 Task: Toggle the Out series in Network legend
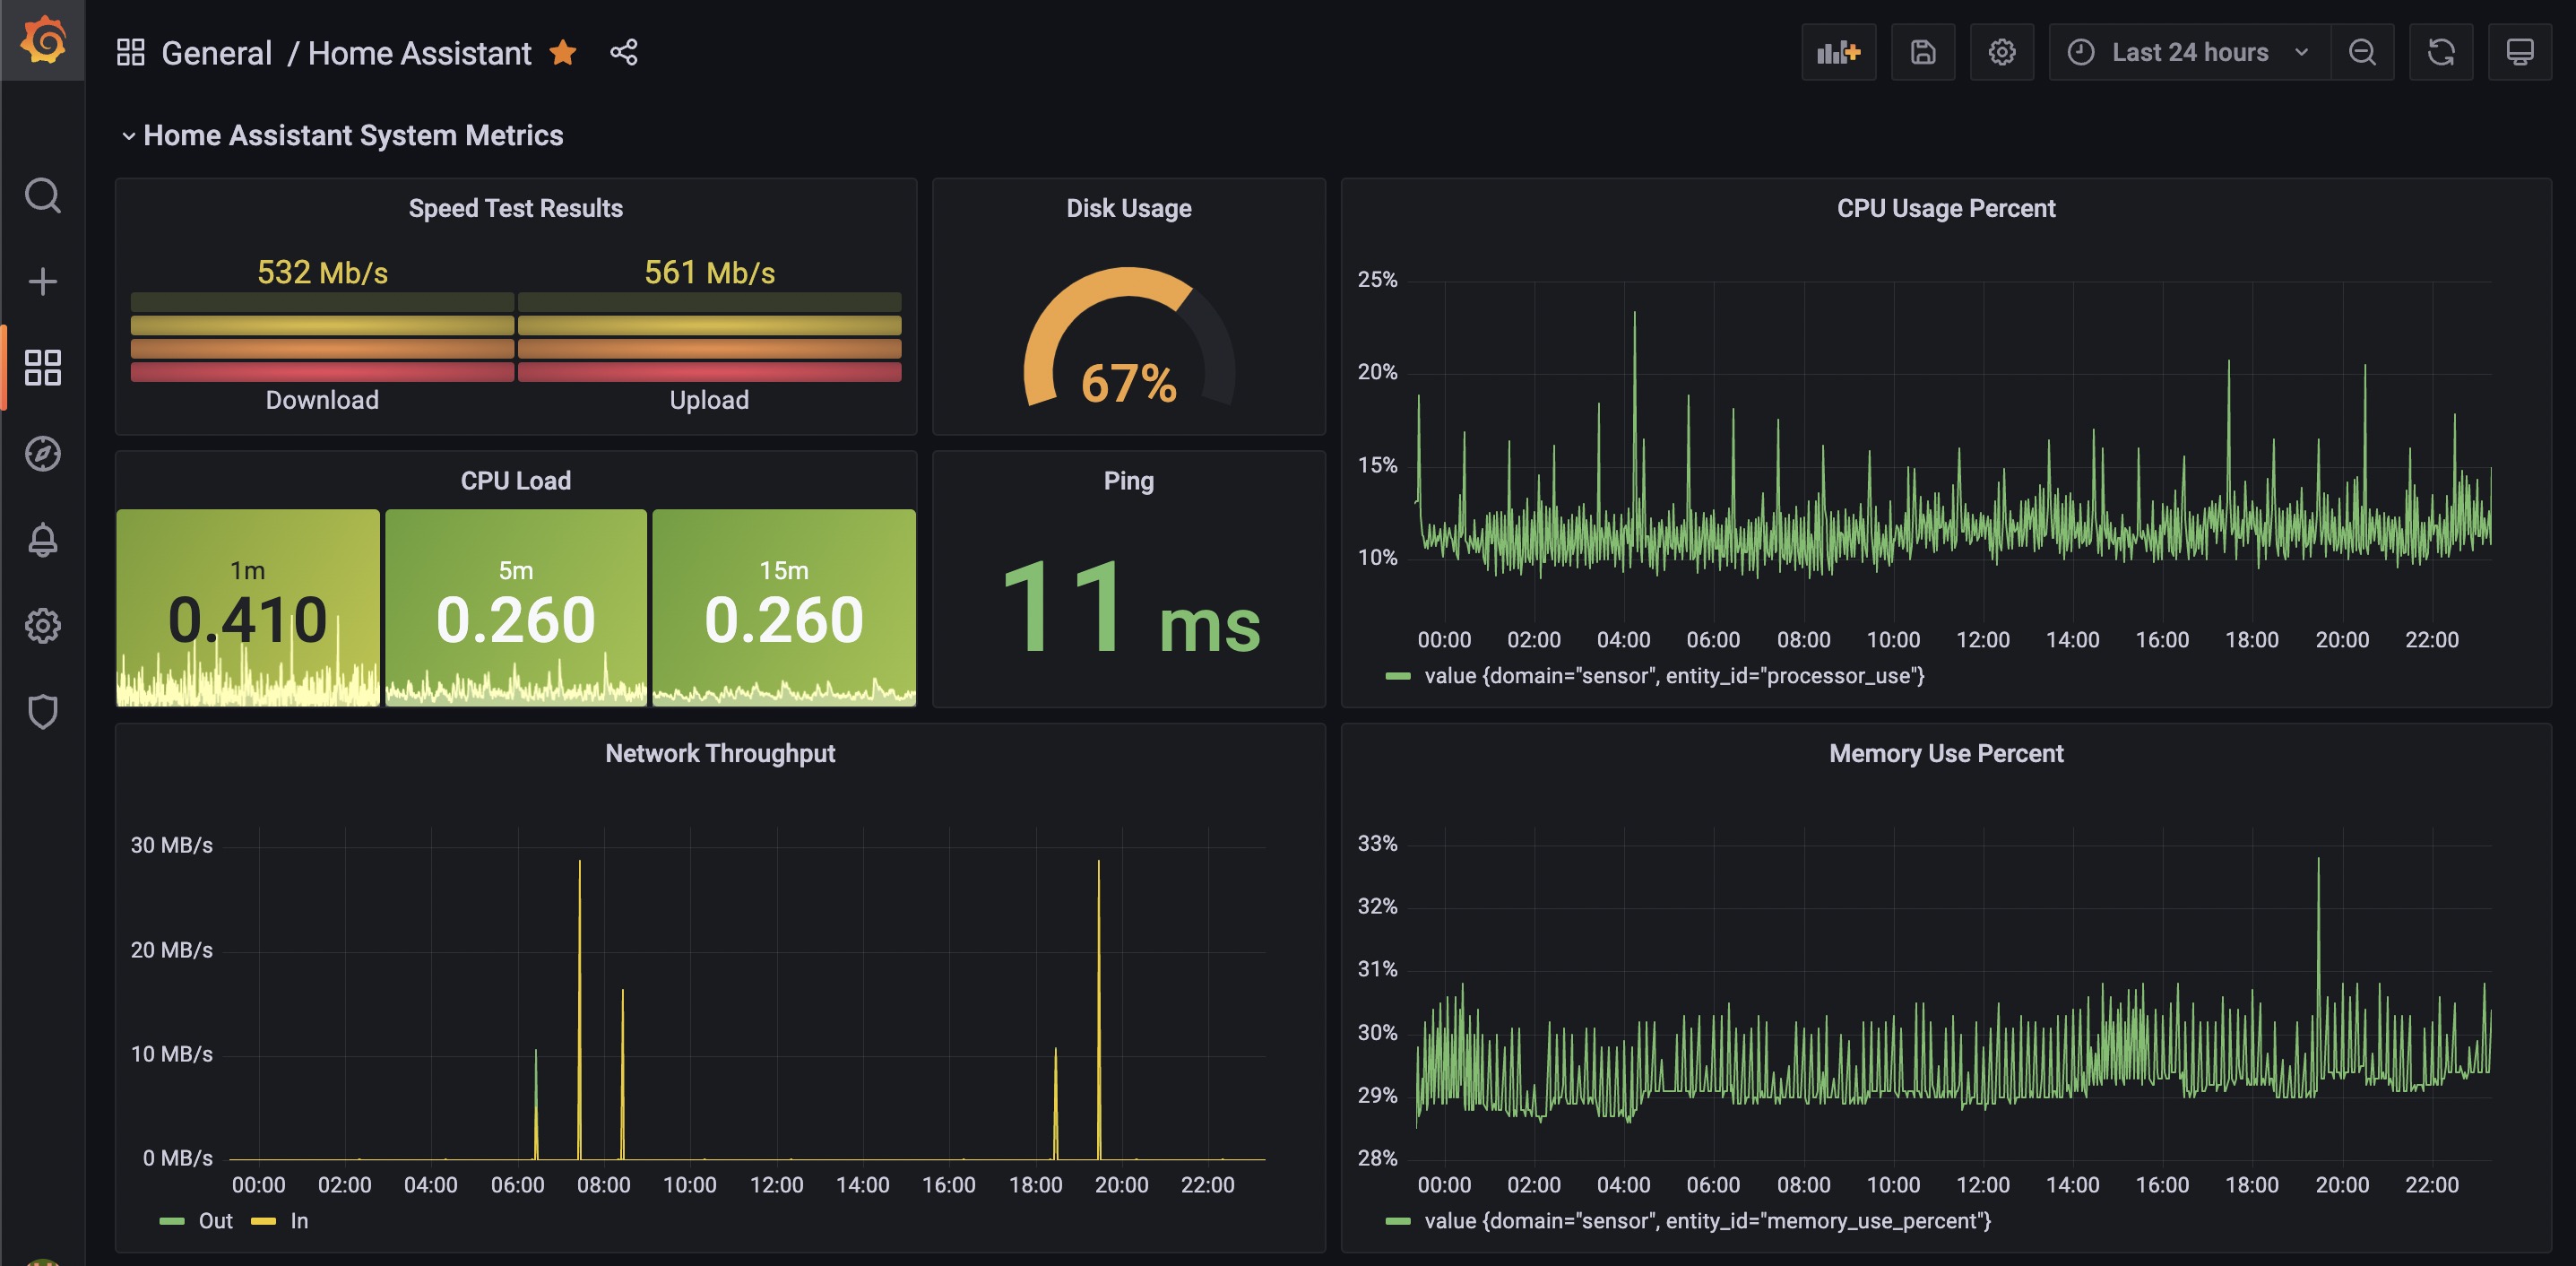[214, 1220]
